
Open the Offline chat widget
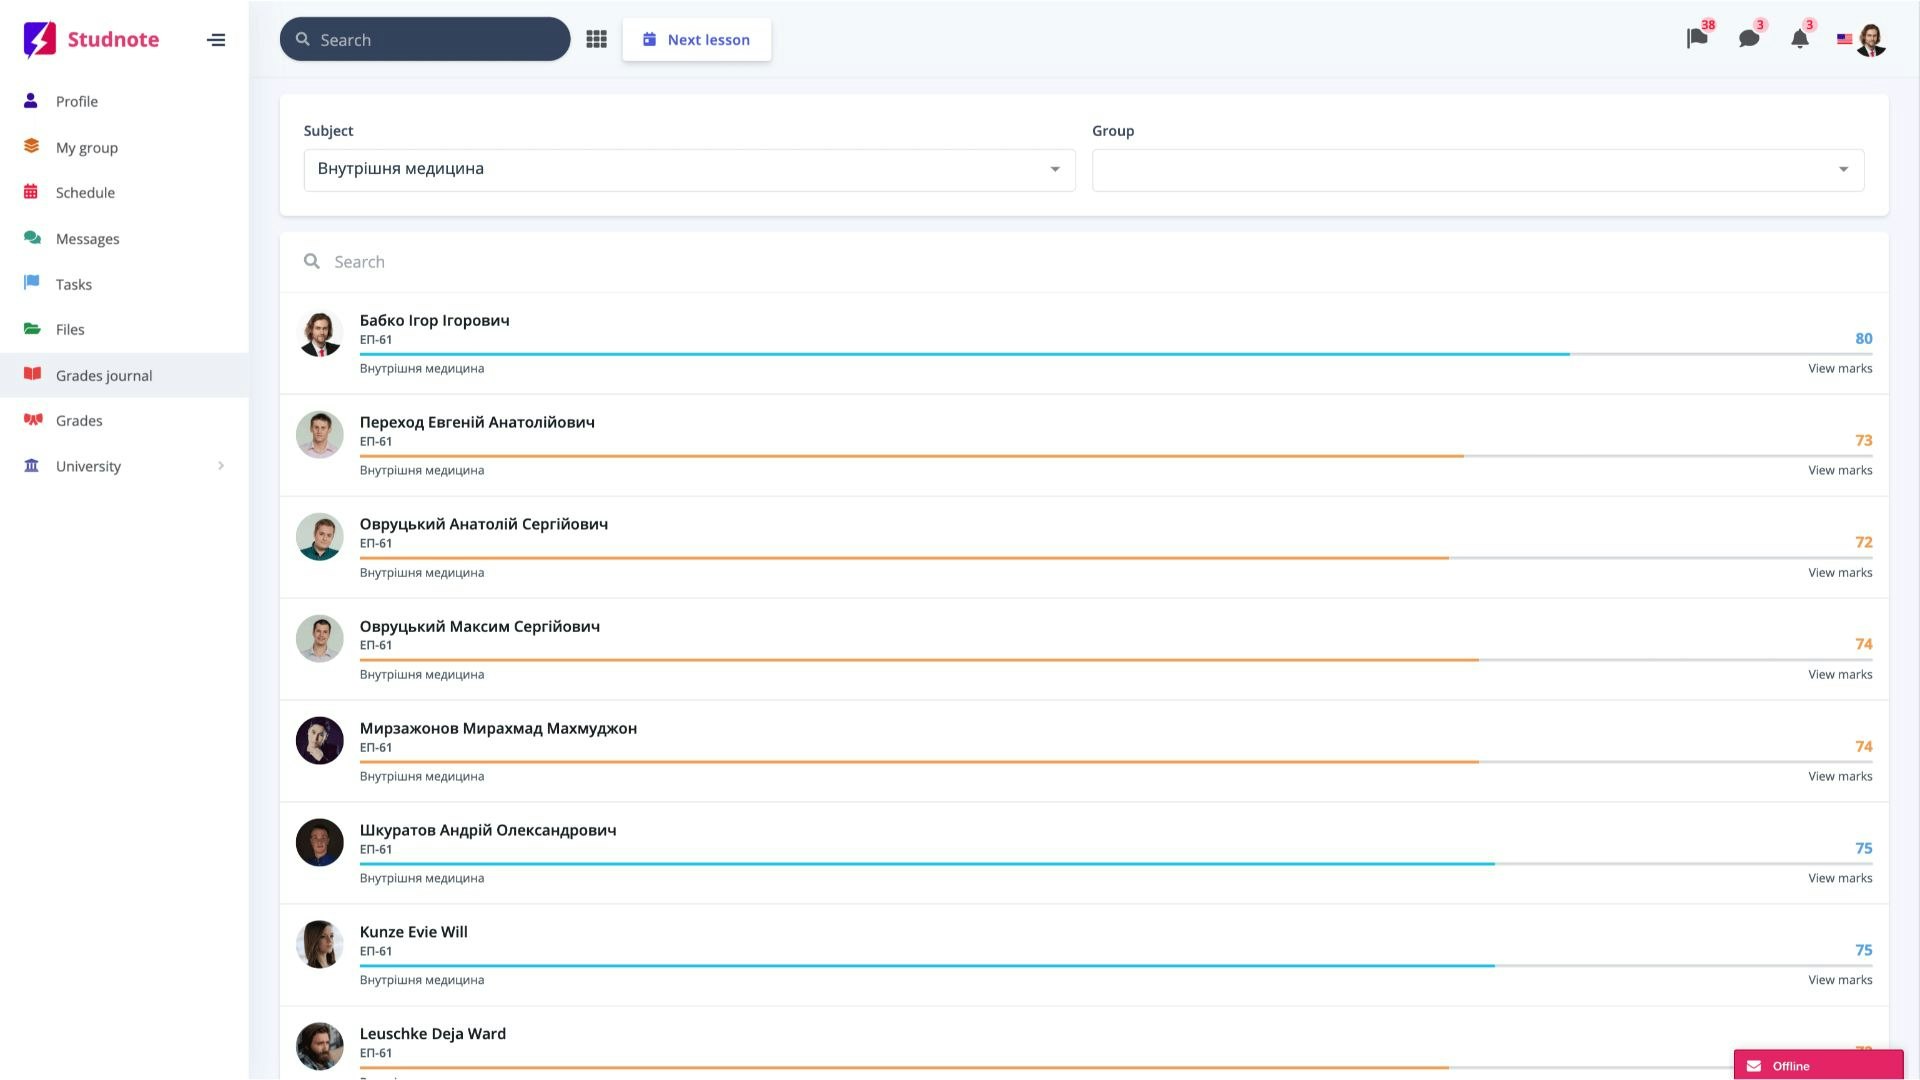coord(1817,1066)
